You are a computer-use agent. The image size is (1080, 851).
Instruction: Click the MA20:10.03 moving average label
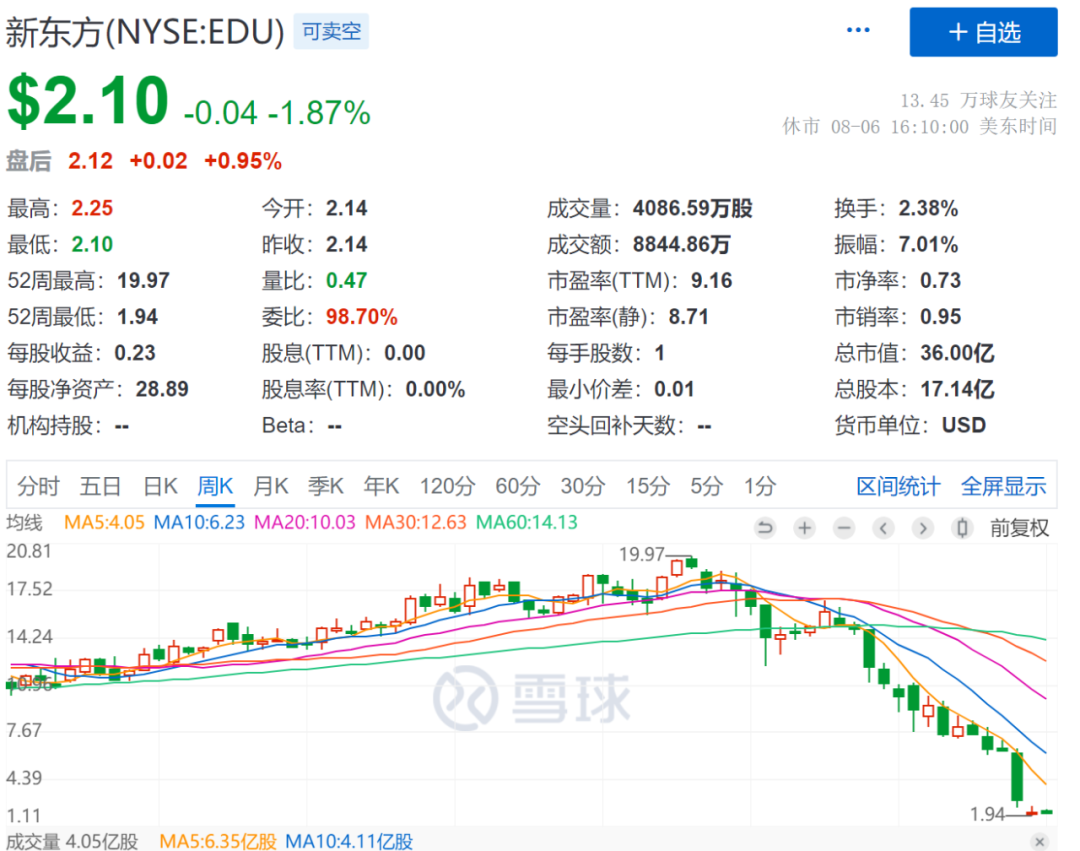click(x=305, y=523)
